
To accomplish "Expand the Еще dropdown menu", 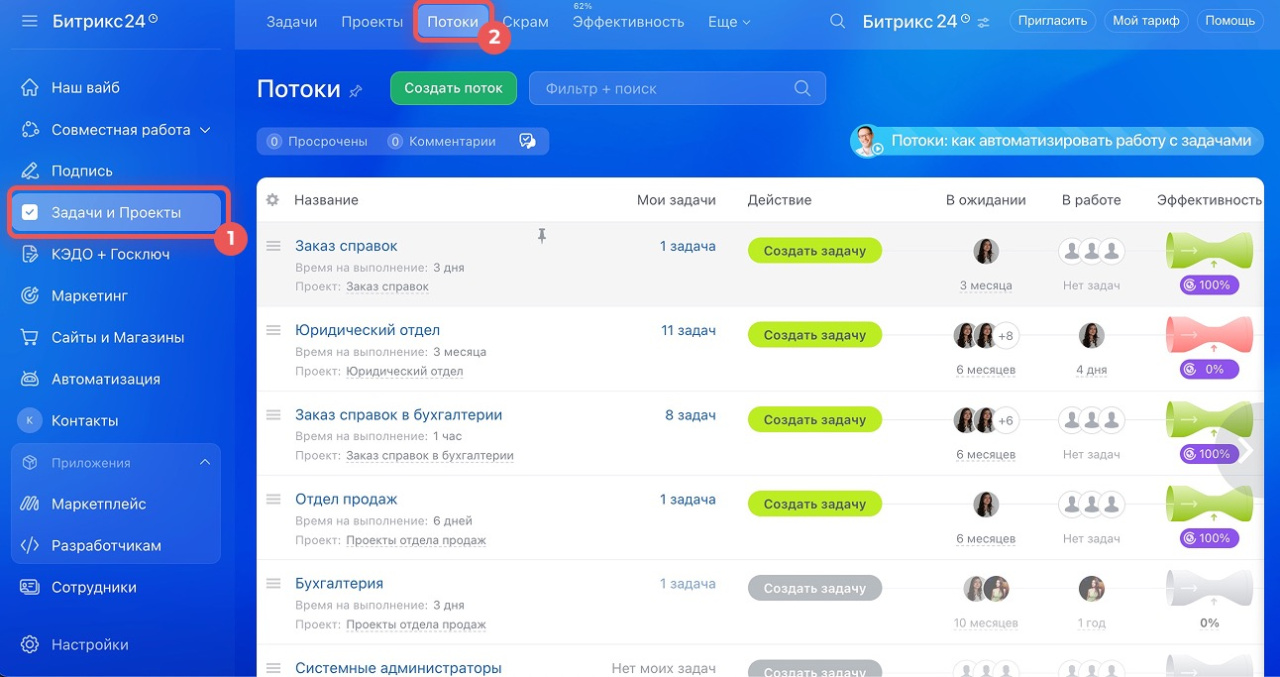I will tap(729, 22).
